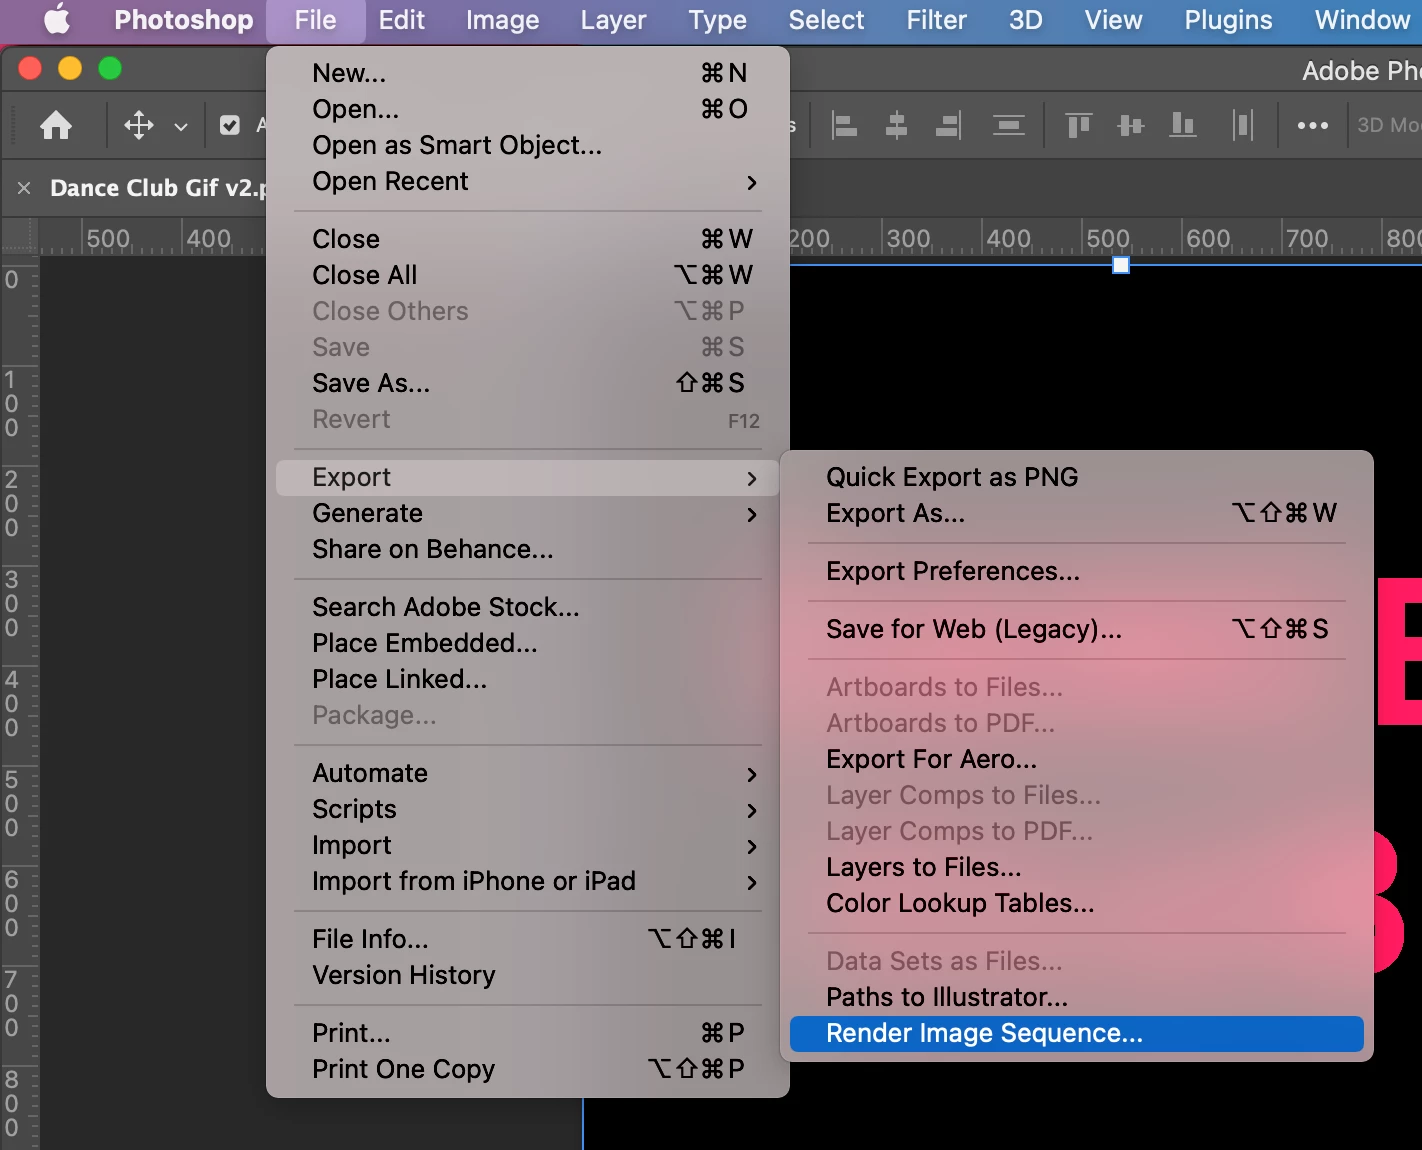This screenshot has width=1422, height=1150.
Task: Select the Move tool icon in options bar
Action: (139, 125)
